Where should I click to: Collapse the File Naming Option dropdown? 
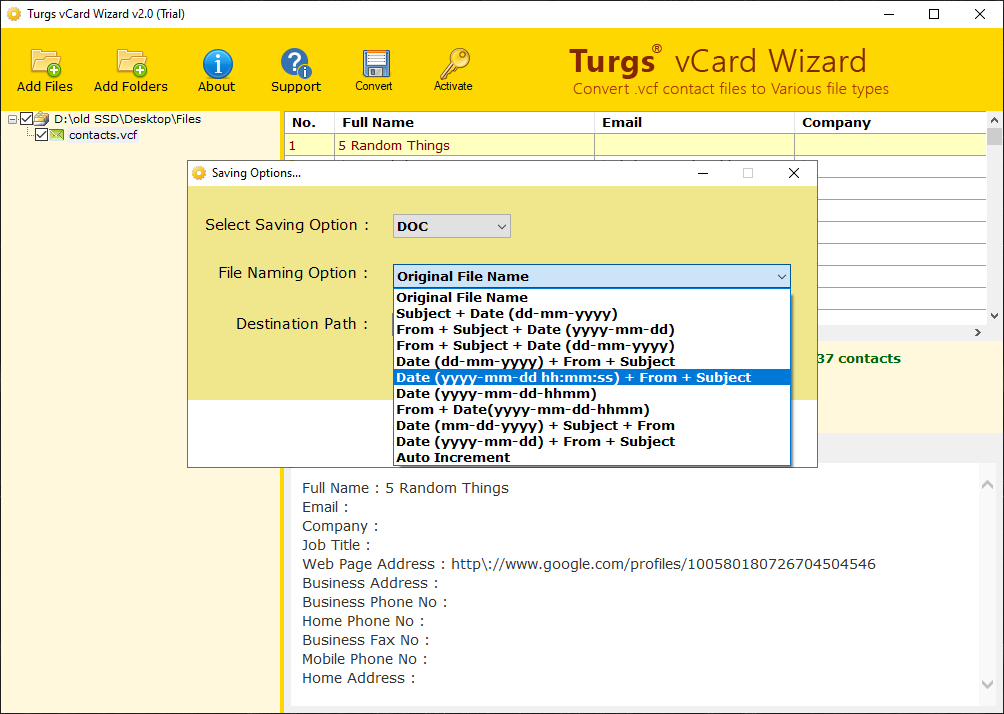(781, 277)
